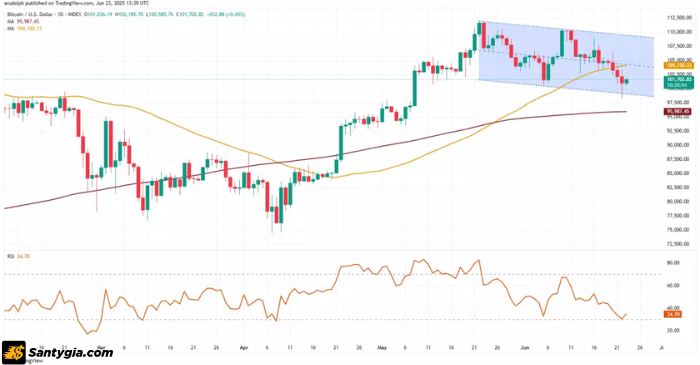Click the 60.00 RSI scale label
The height and width of the screenshot is (365, 700).
coord(673,286)
